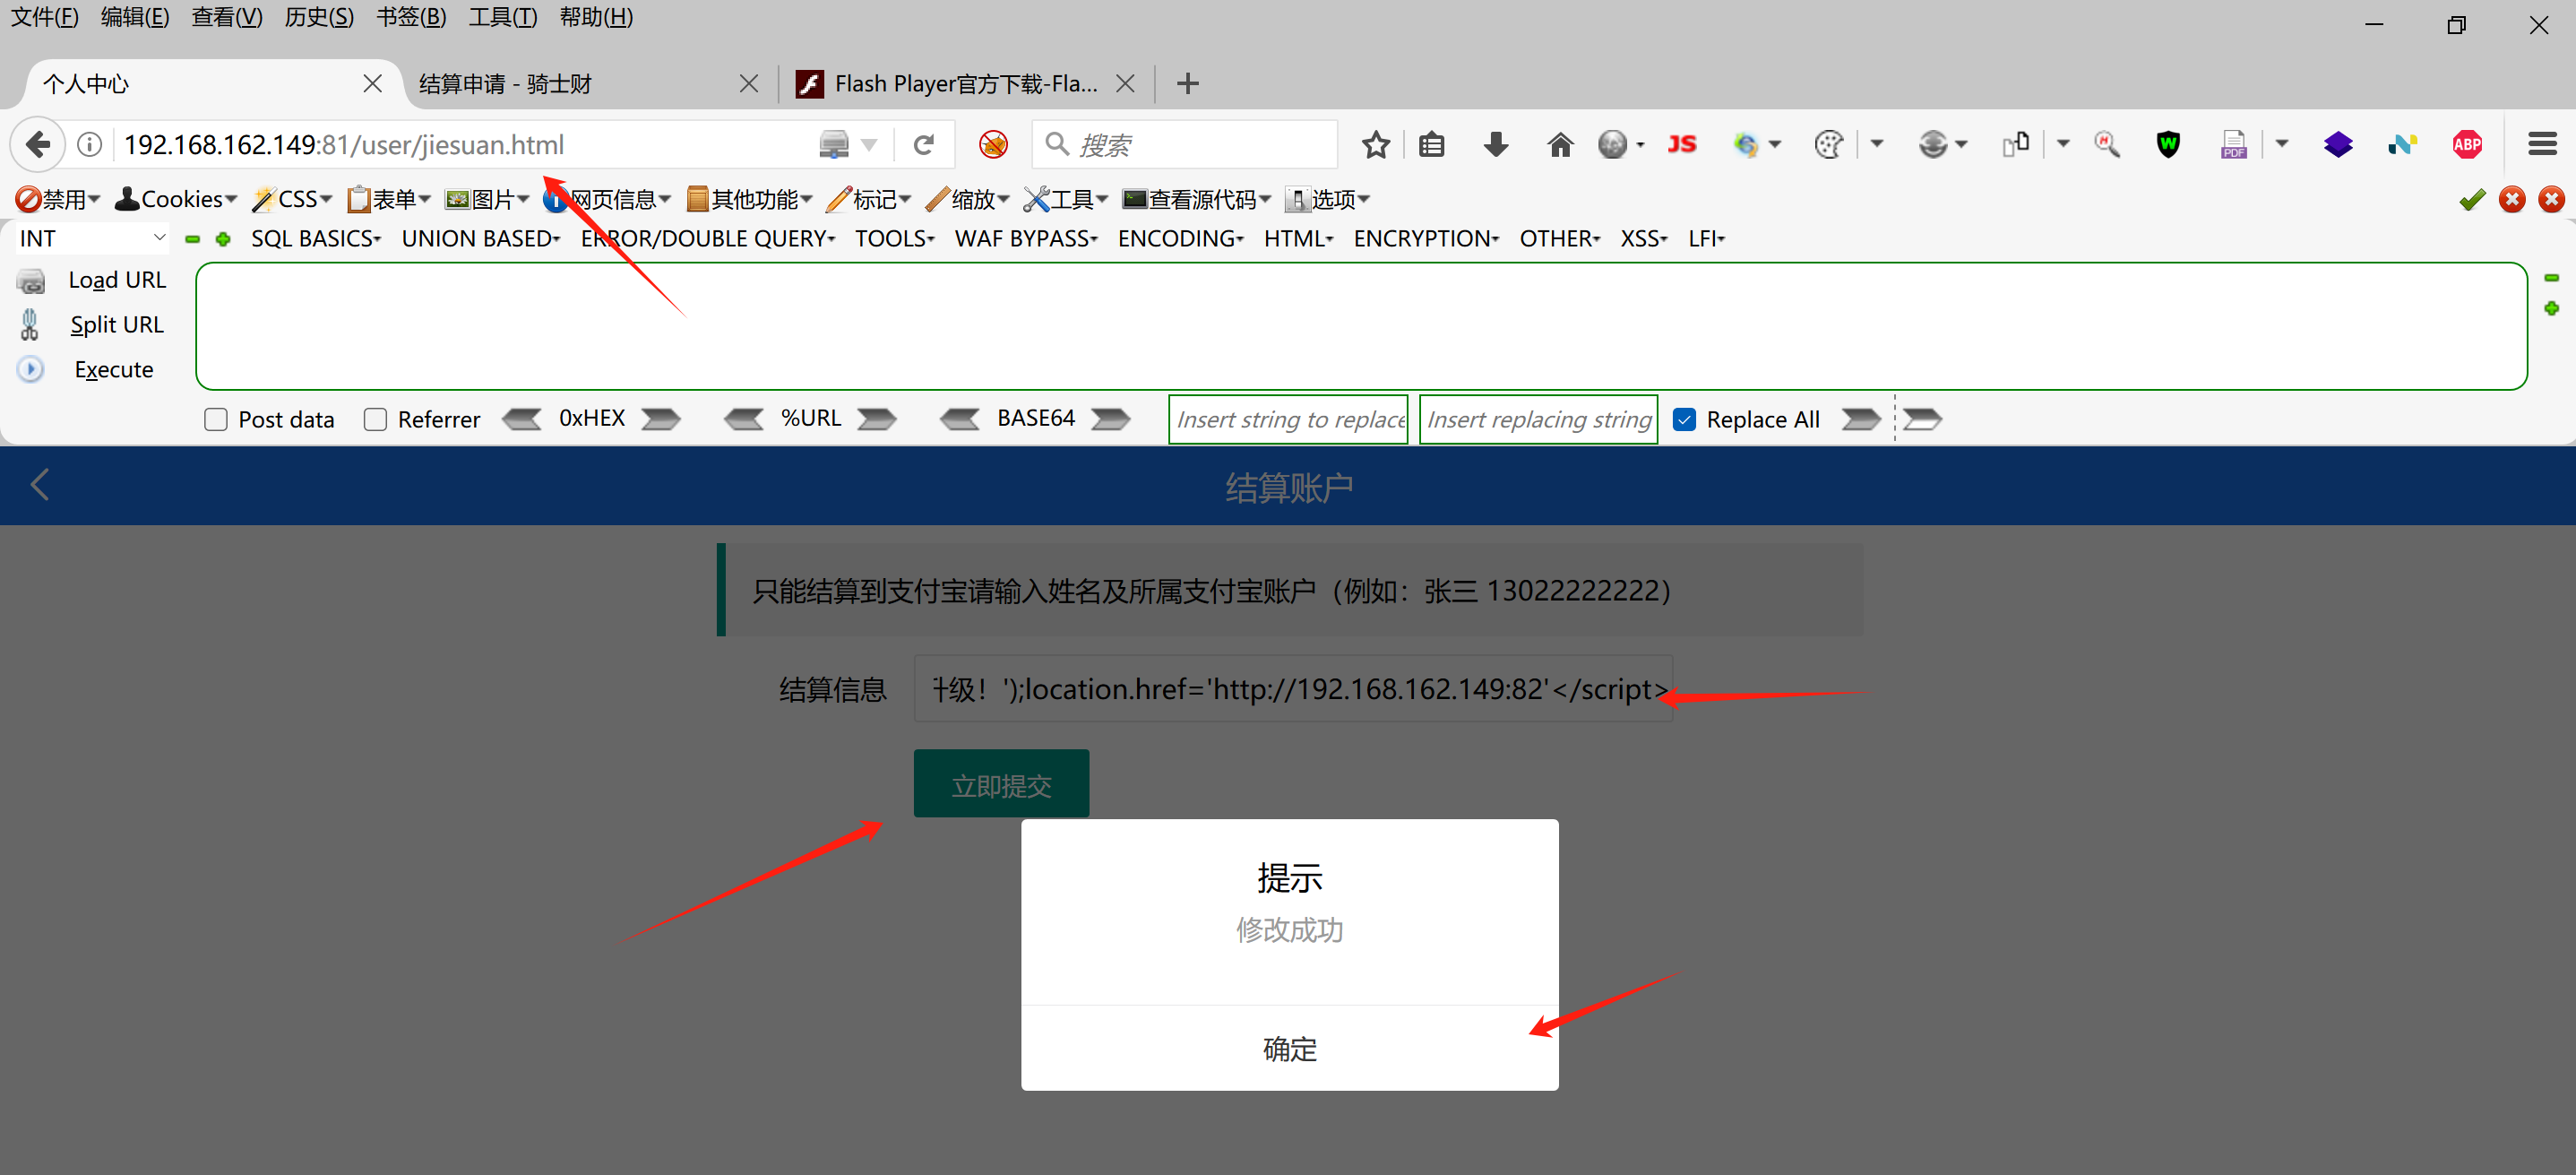Uncheck the Replace All checkbox
The image size is (2576, 1175).
tap(1684, 420)
